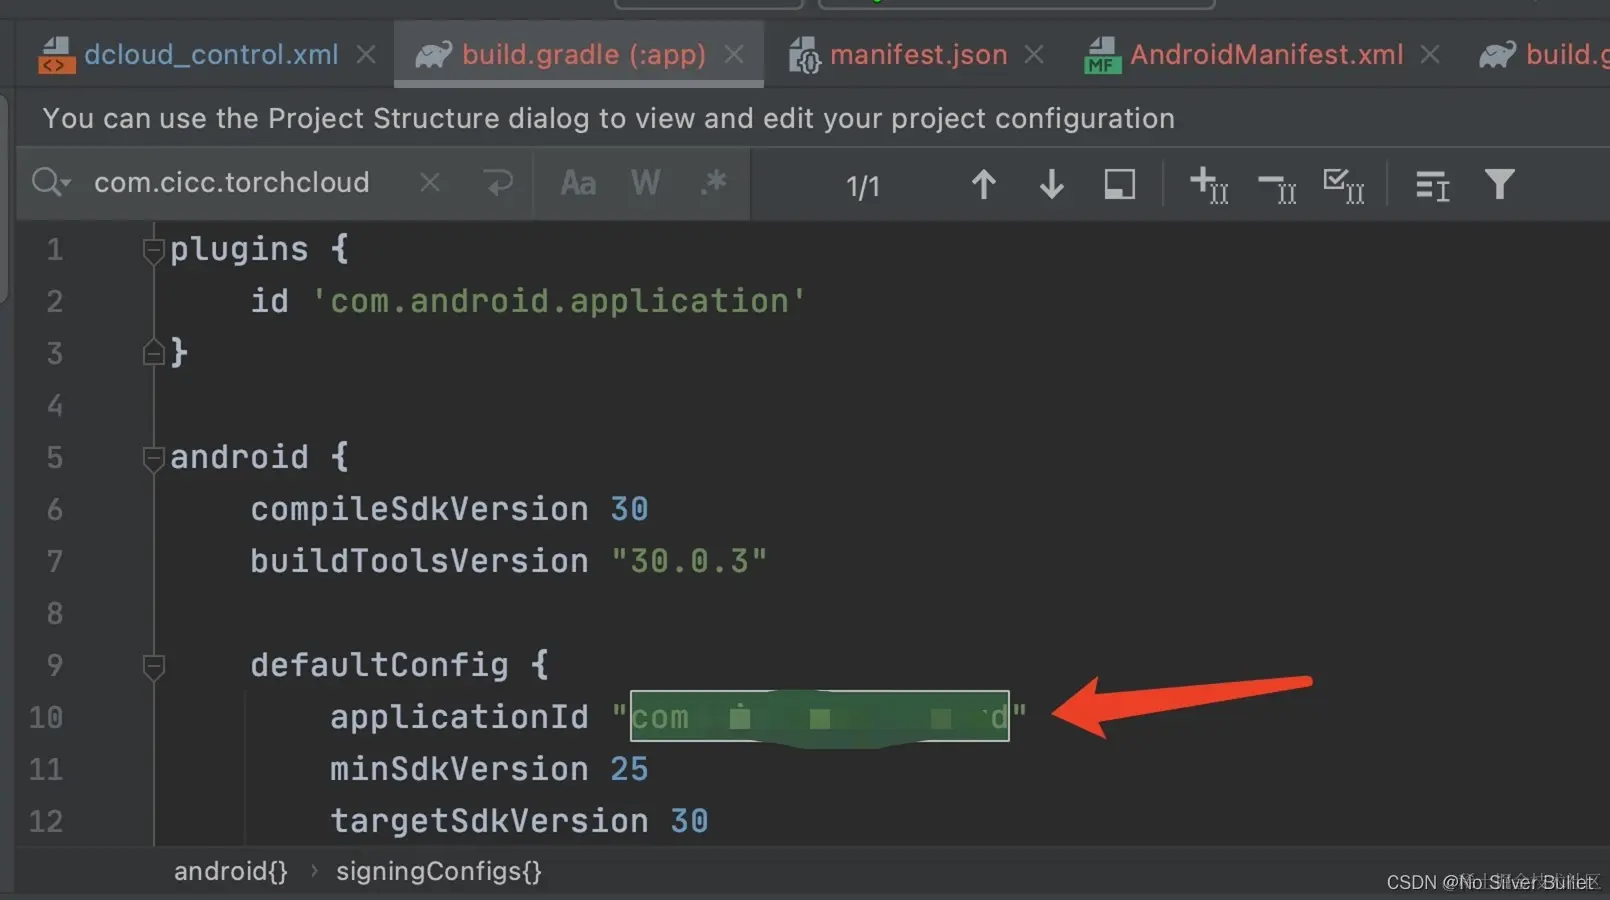
Task: Open the manifest.json tab
Action: tap(918, 55)
